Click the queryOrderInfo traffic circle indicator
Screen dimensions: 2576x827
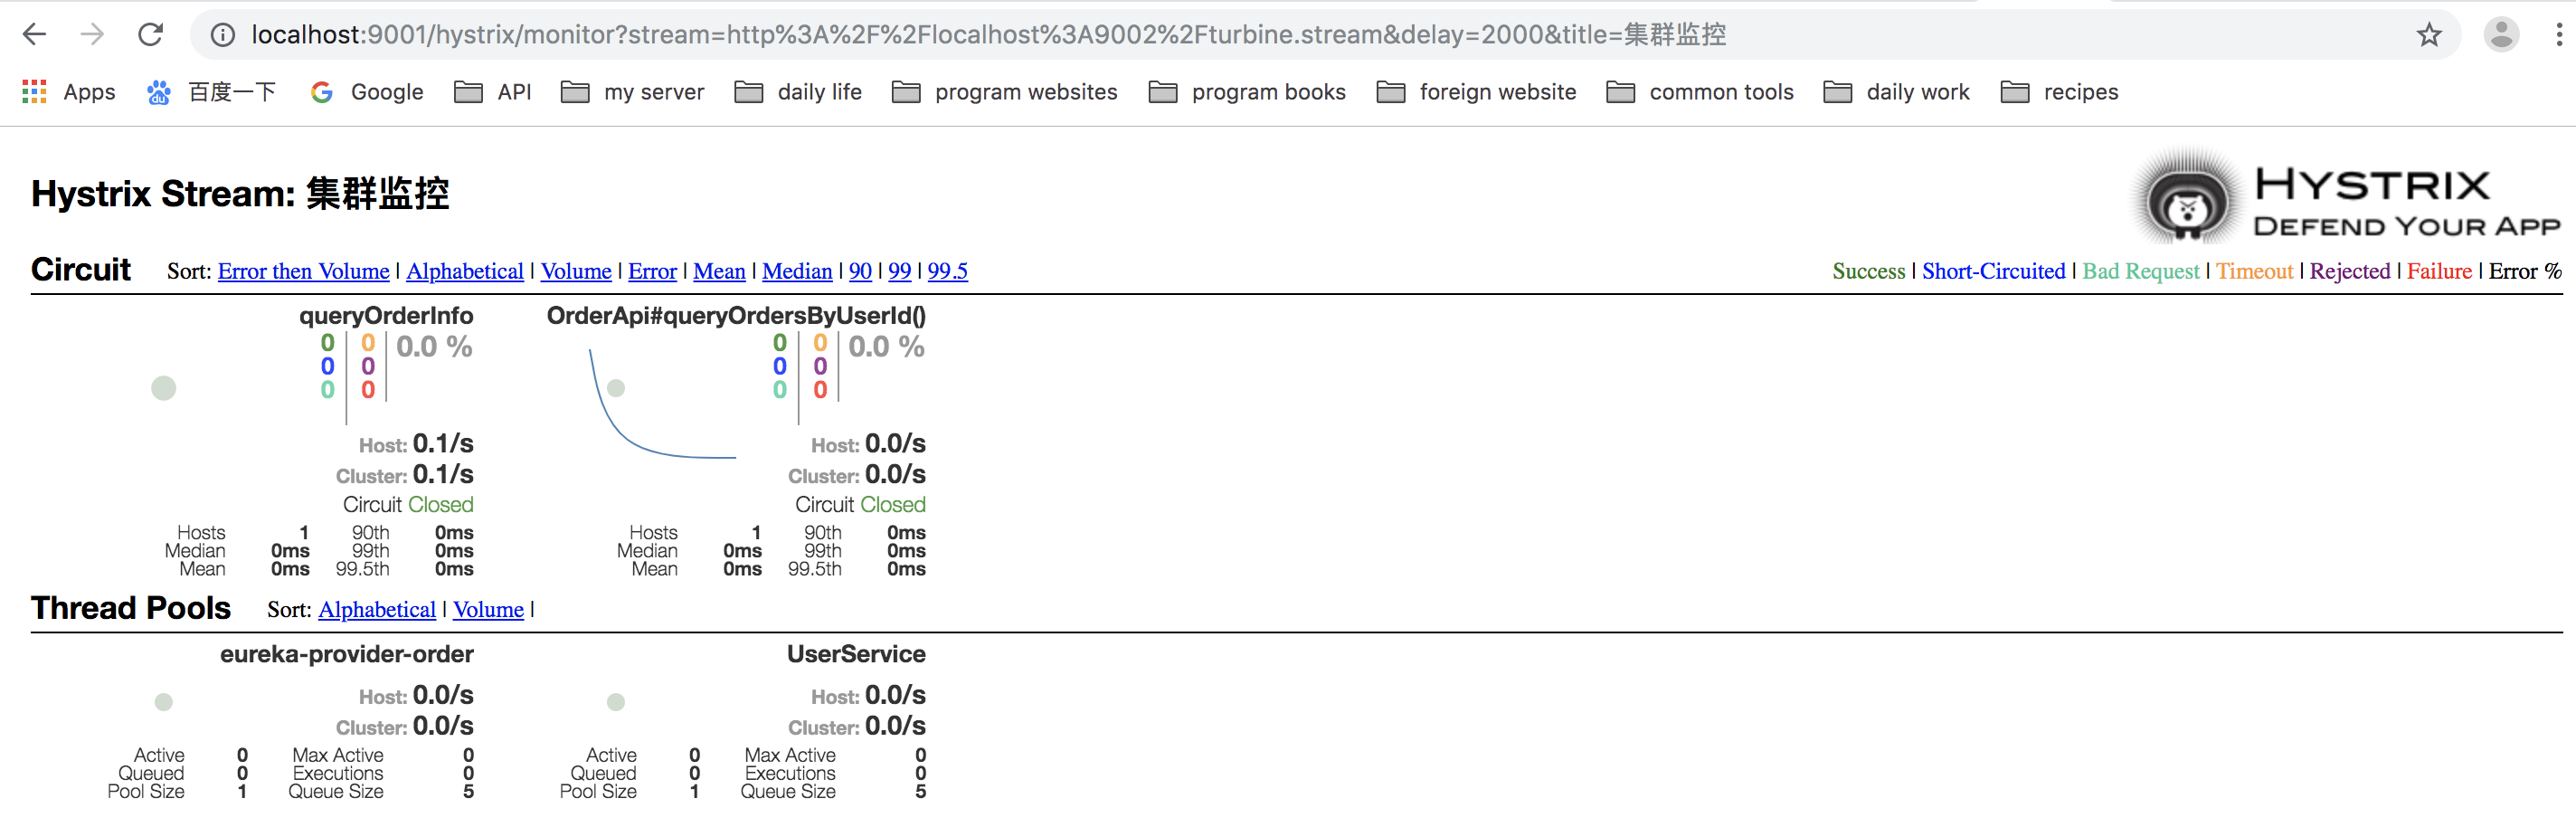[x=164, y=388]
